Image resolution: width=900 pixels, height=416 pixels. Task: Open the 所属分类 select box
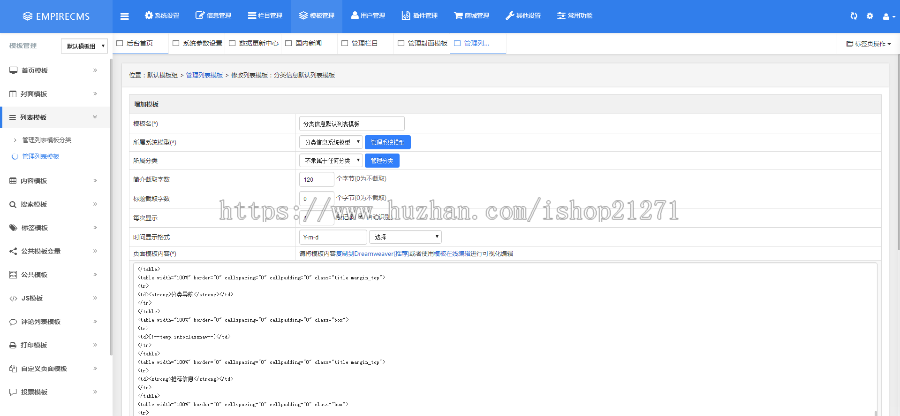click(331, 161)
